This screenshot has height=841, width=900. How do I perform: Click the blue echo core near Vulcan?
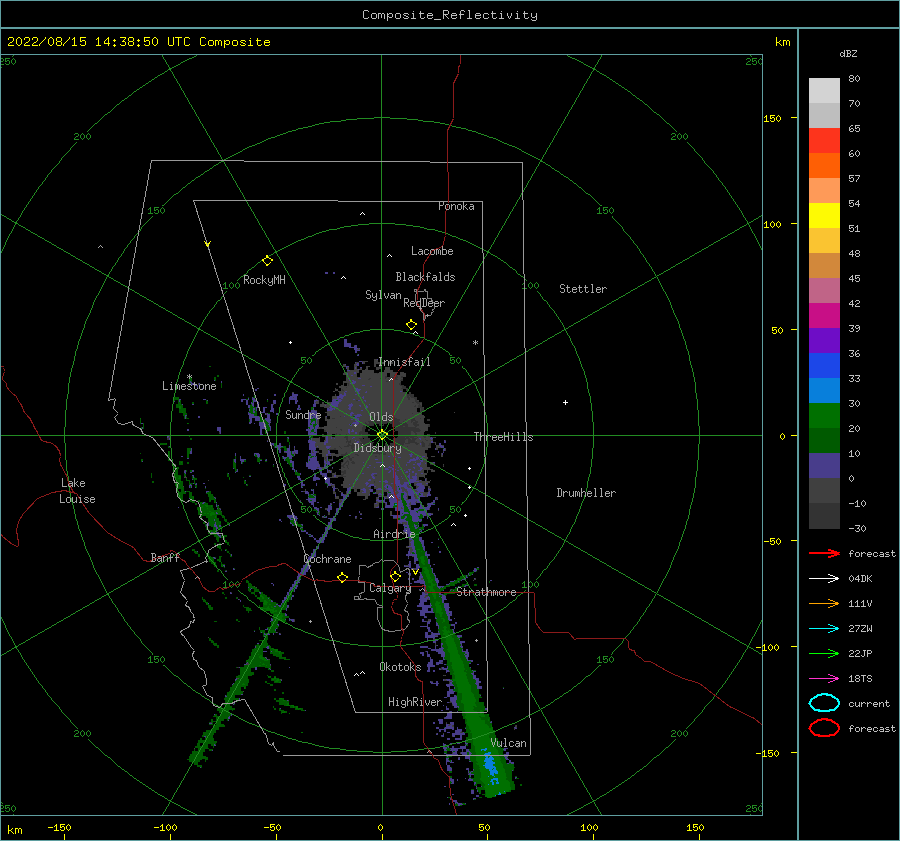491,768
